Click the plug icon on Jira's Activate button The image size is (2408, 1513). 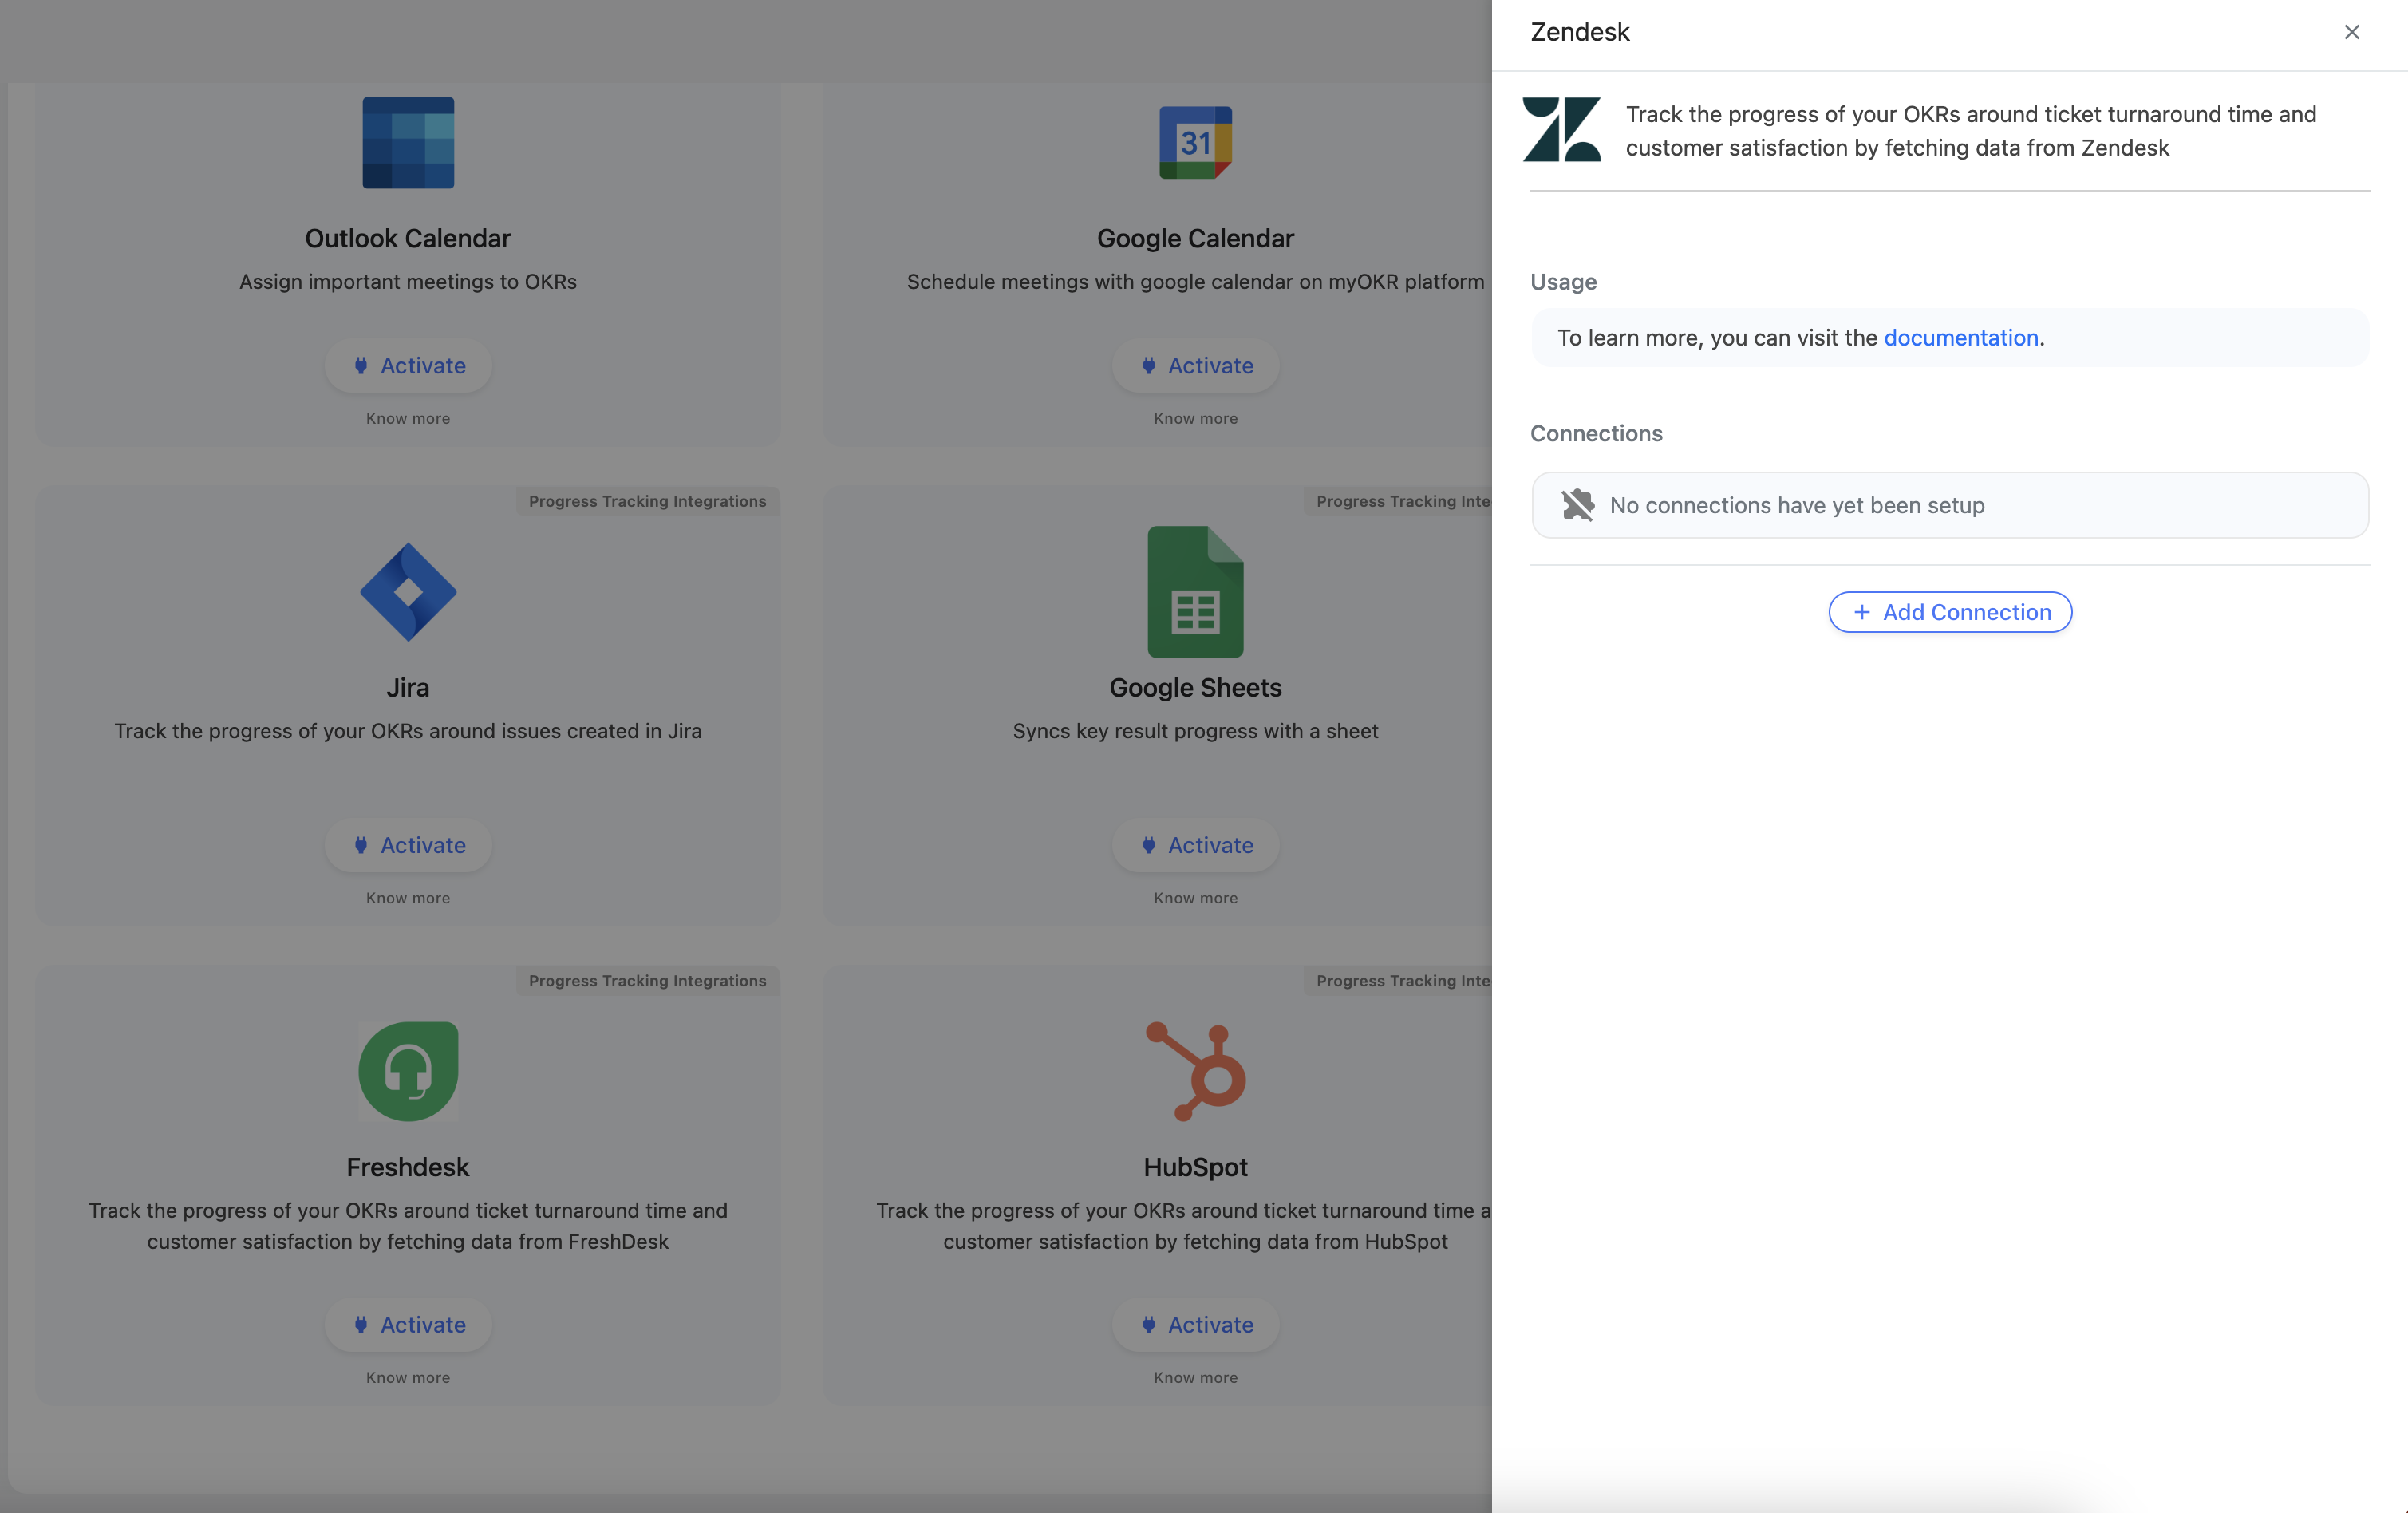361,845
